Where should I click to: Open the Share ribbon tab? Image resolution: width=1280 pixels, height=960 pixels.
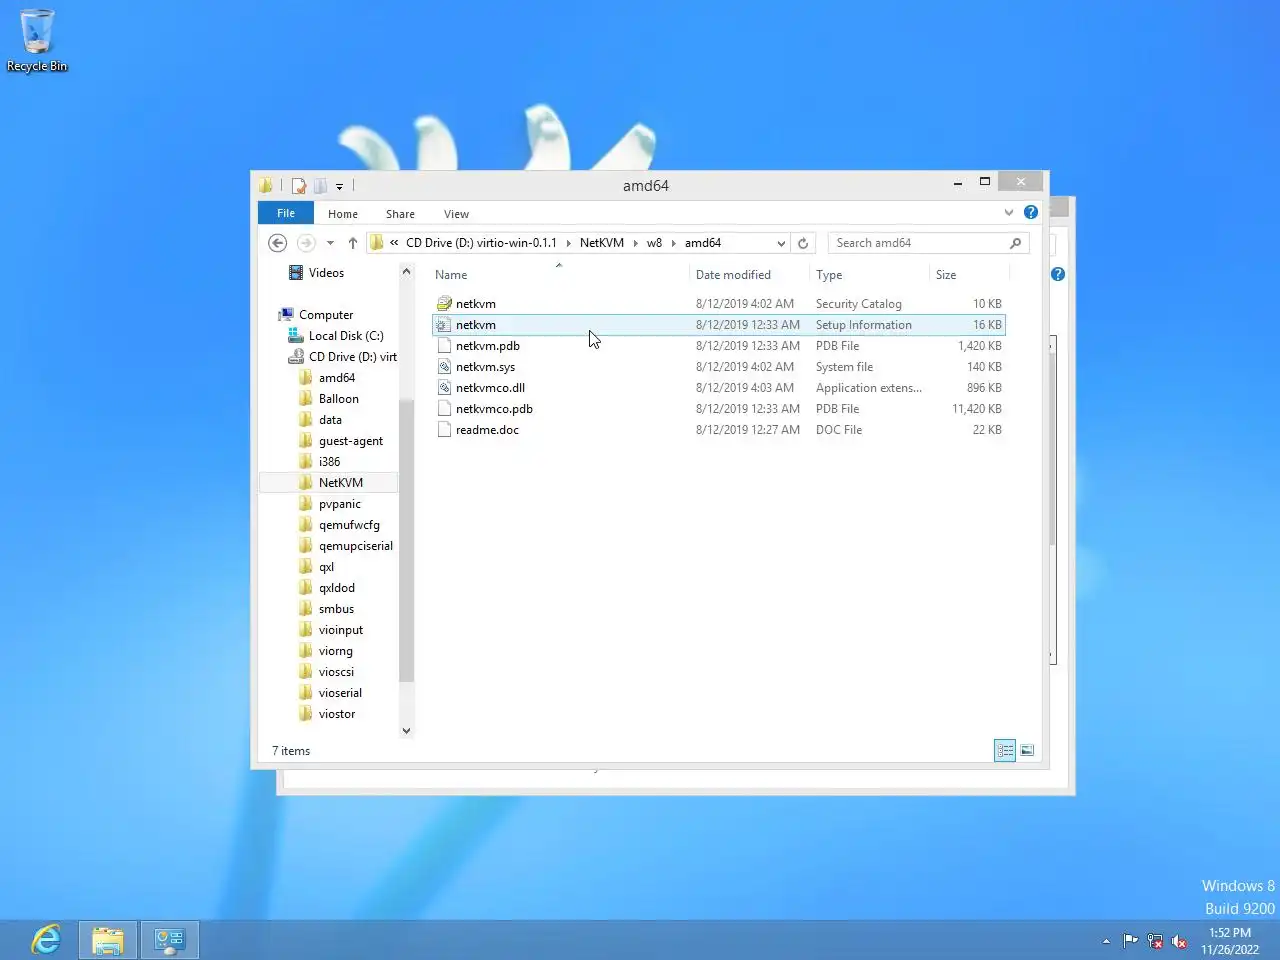(x=400, y=214)
